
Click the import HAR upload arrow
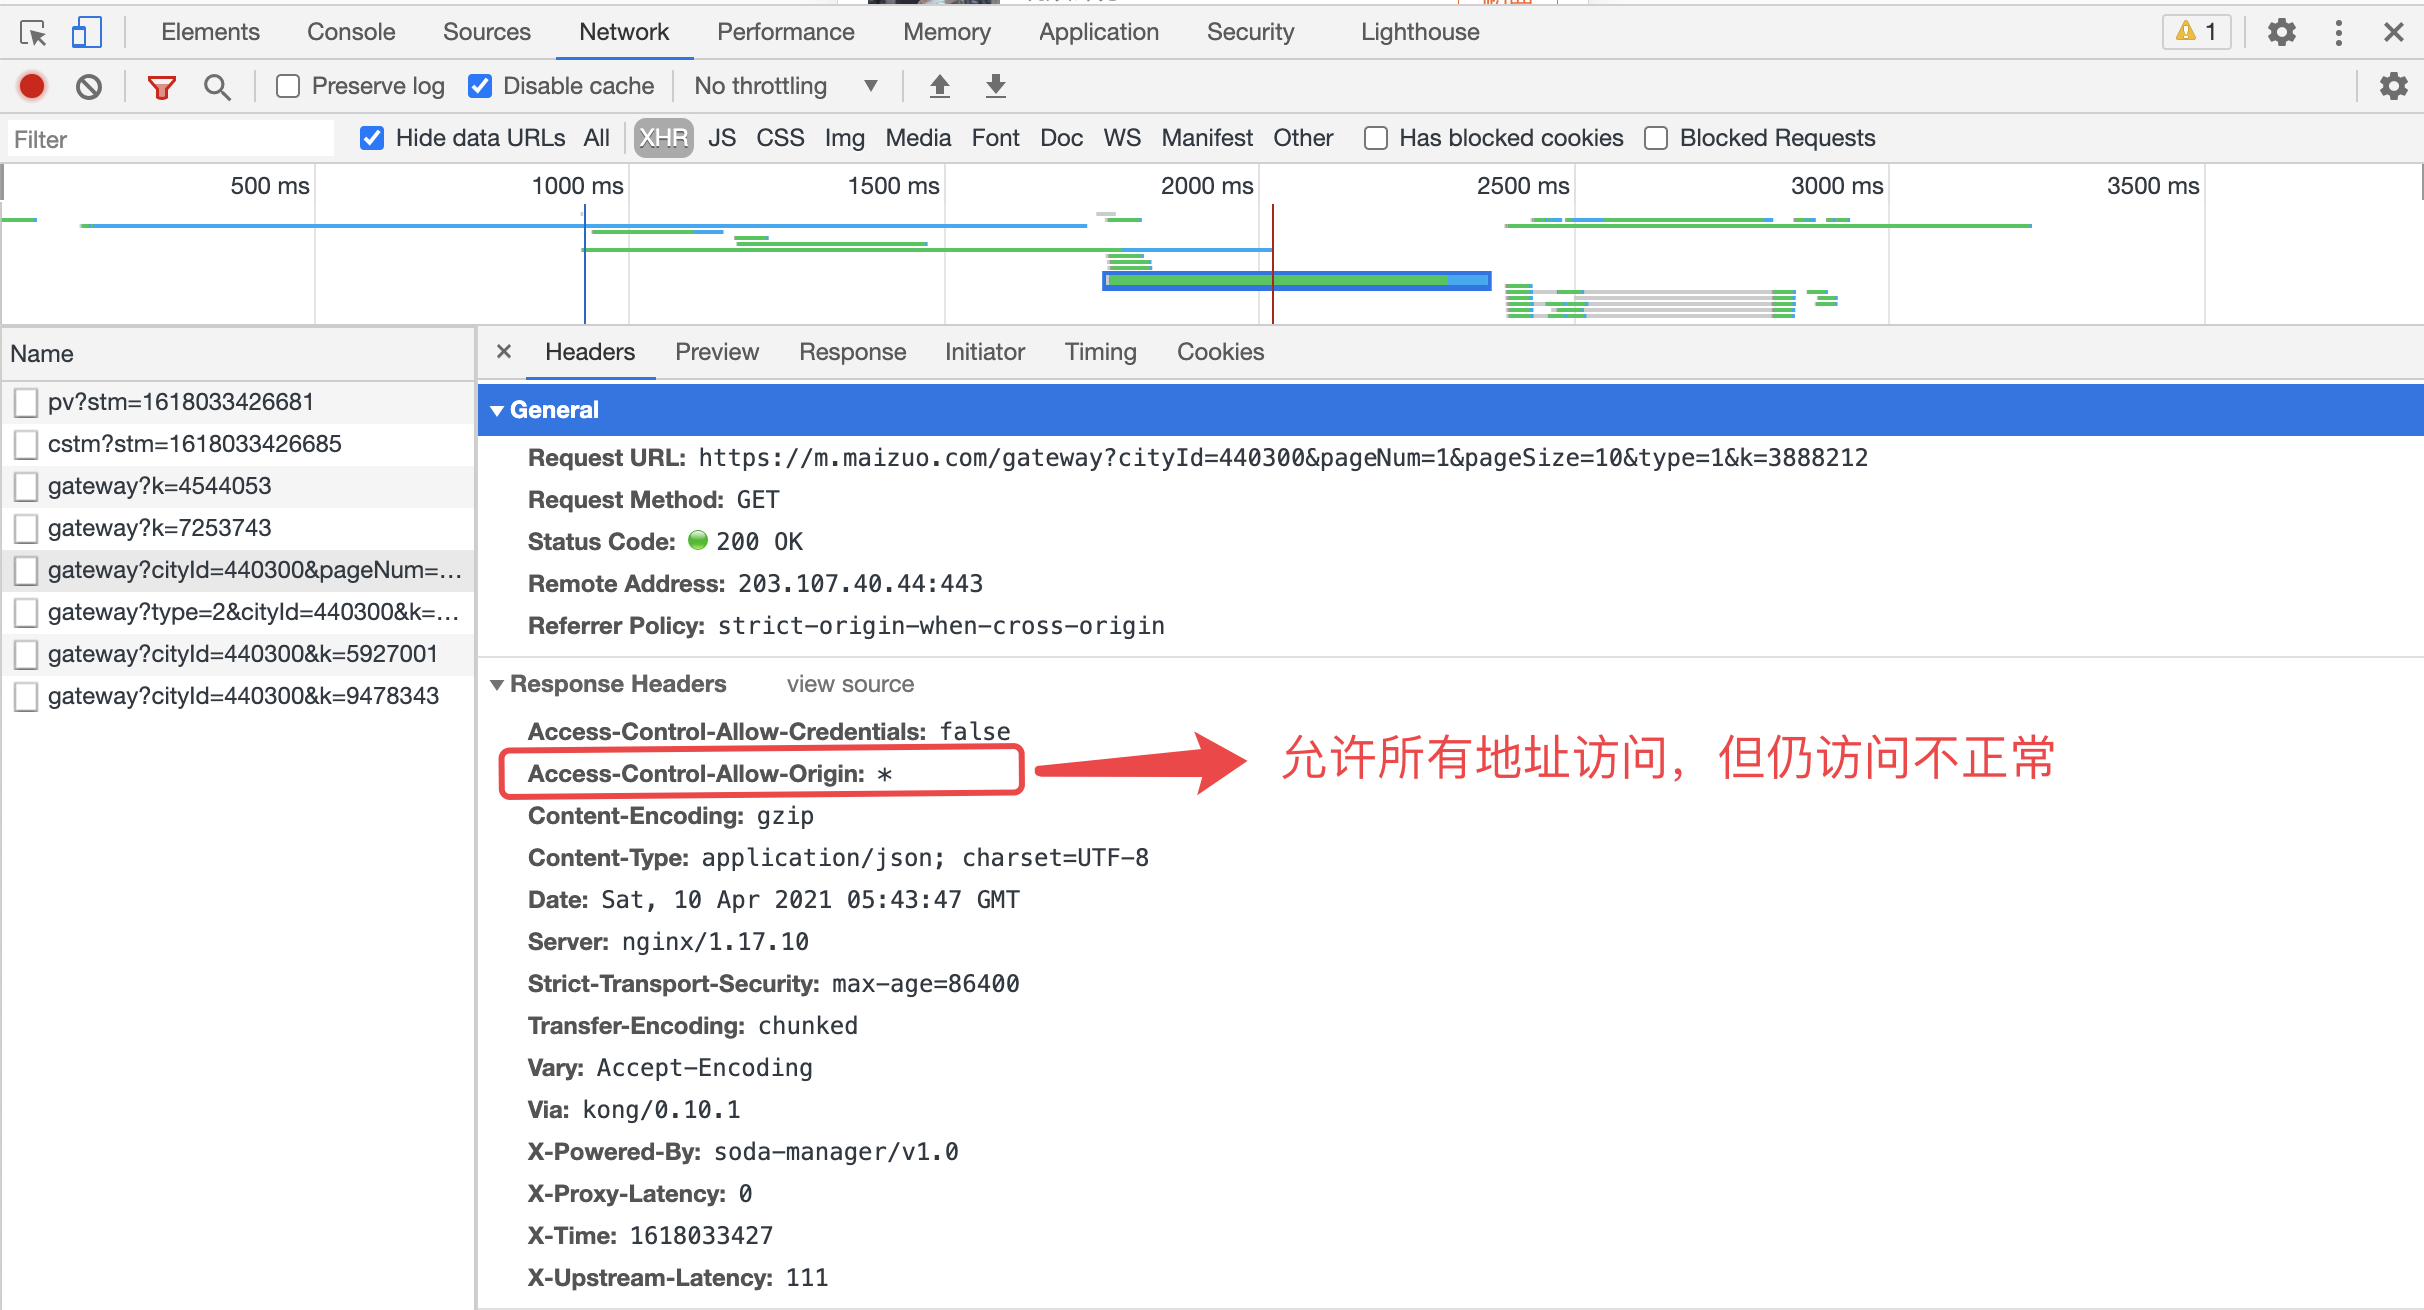pos(939,87)
